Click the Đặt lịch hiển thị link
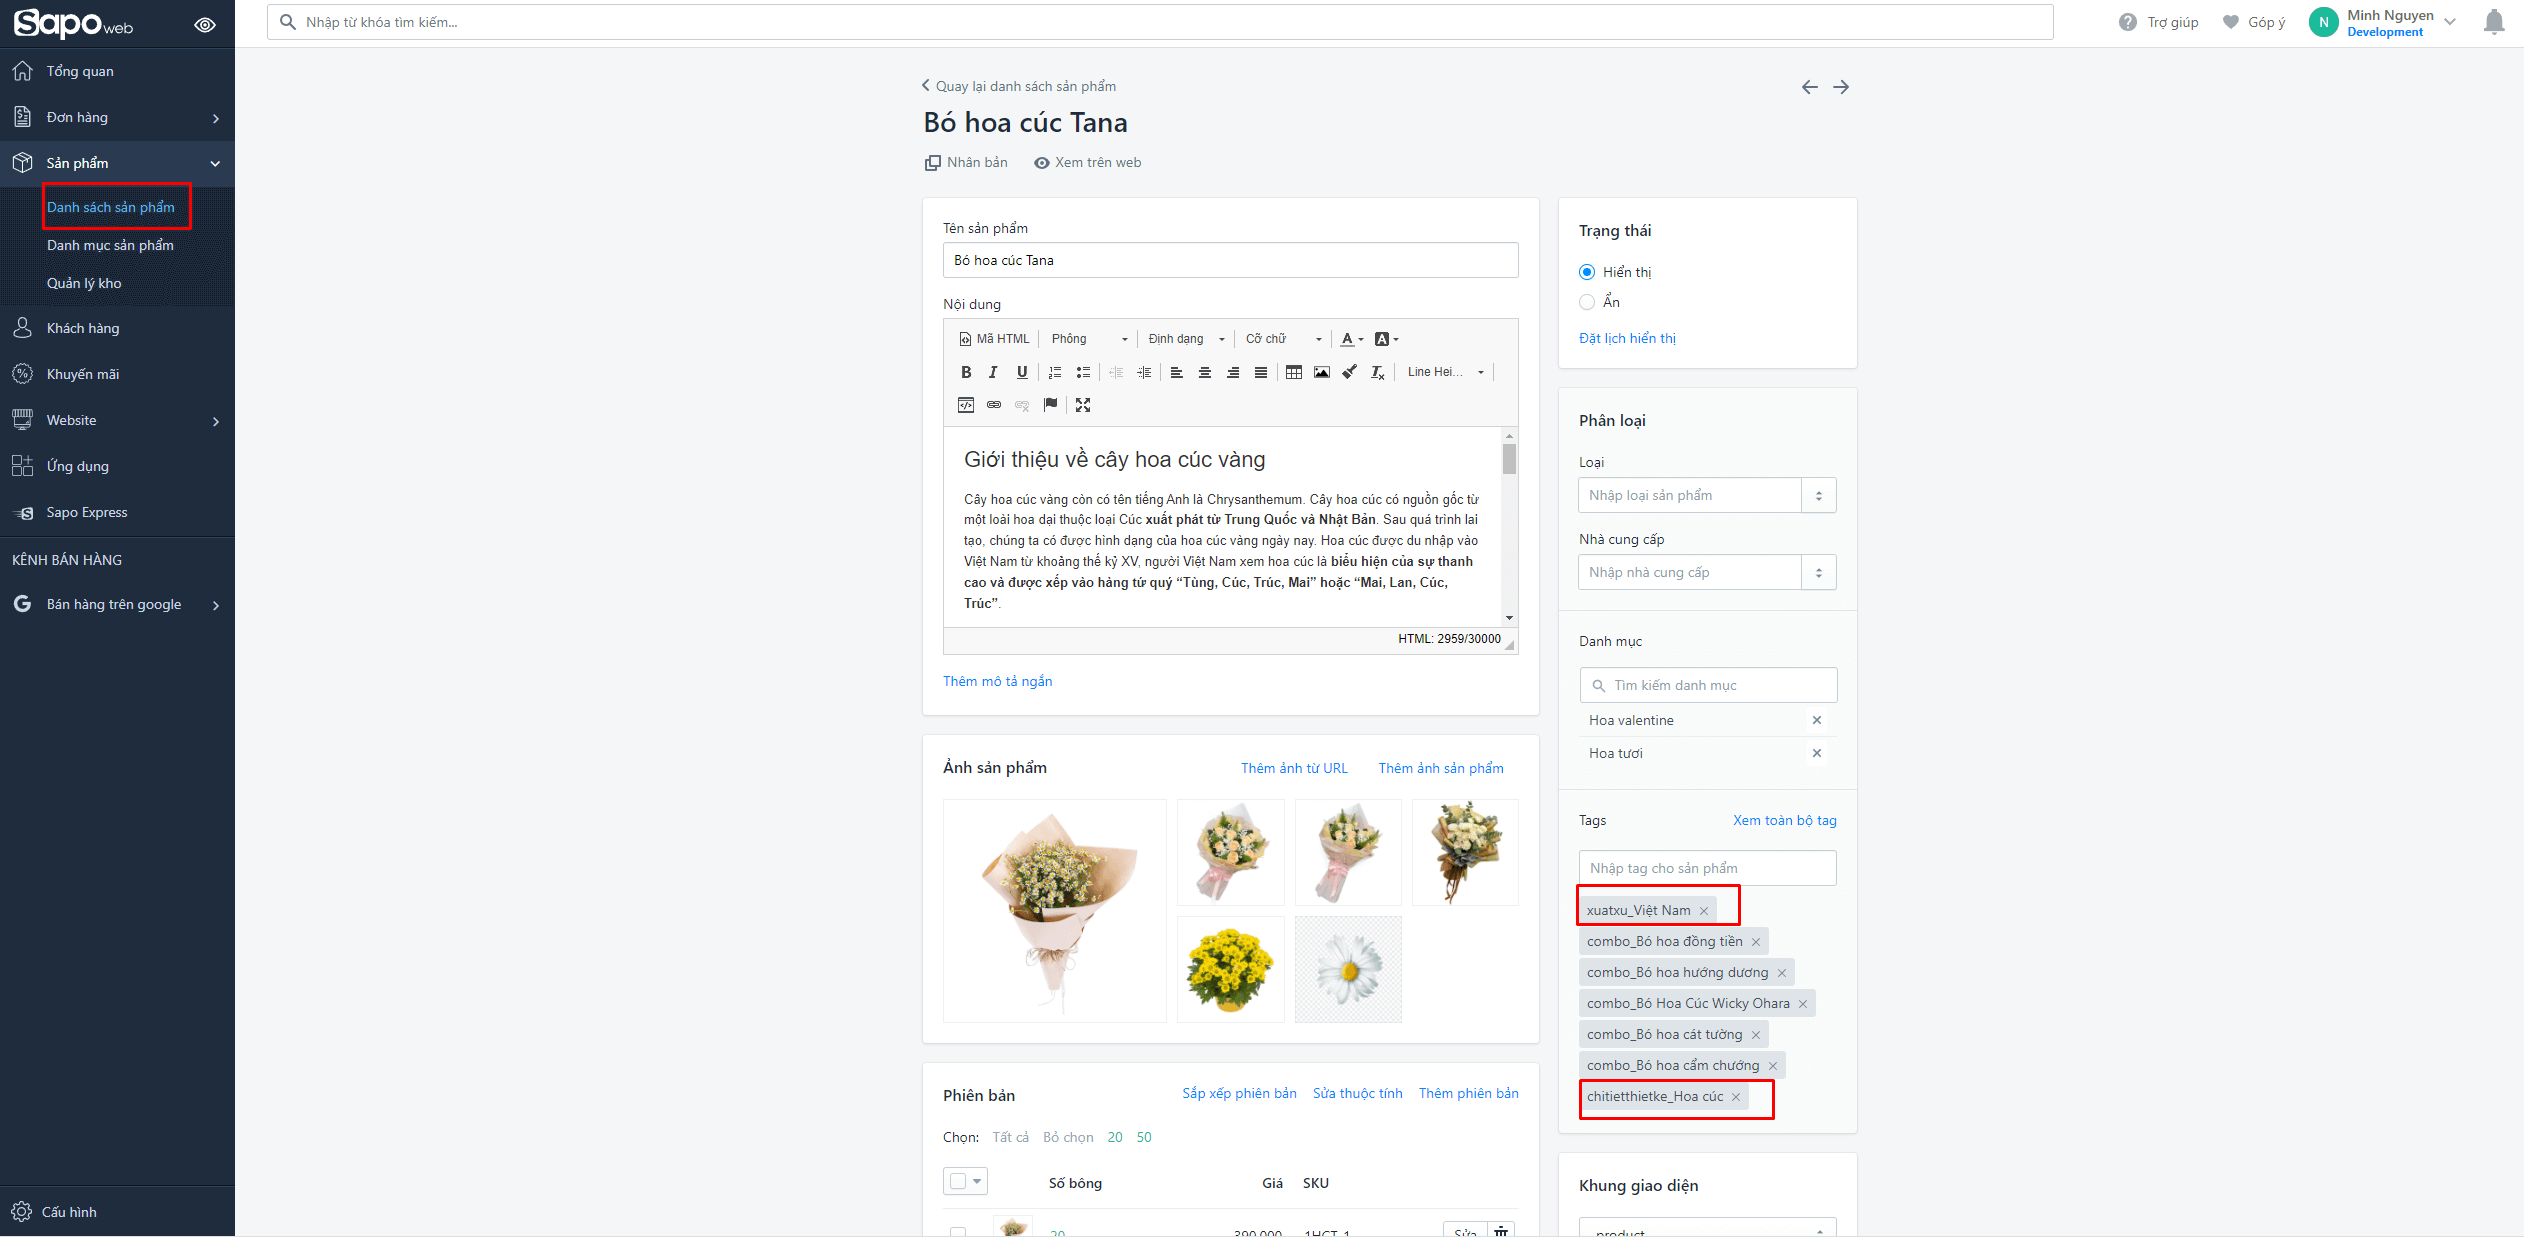 (x=1627, y=338)
